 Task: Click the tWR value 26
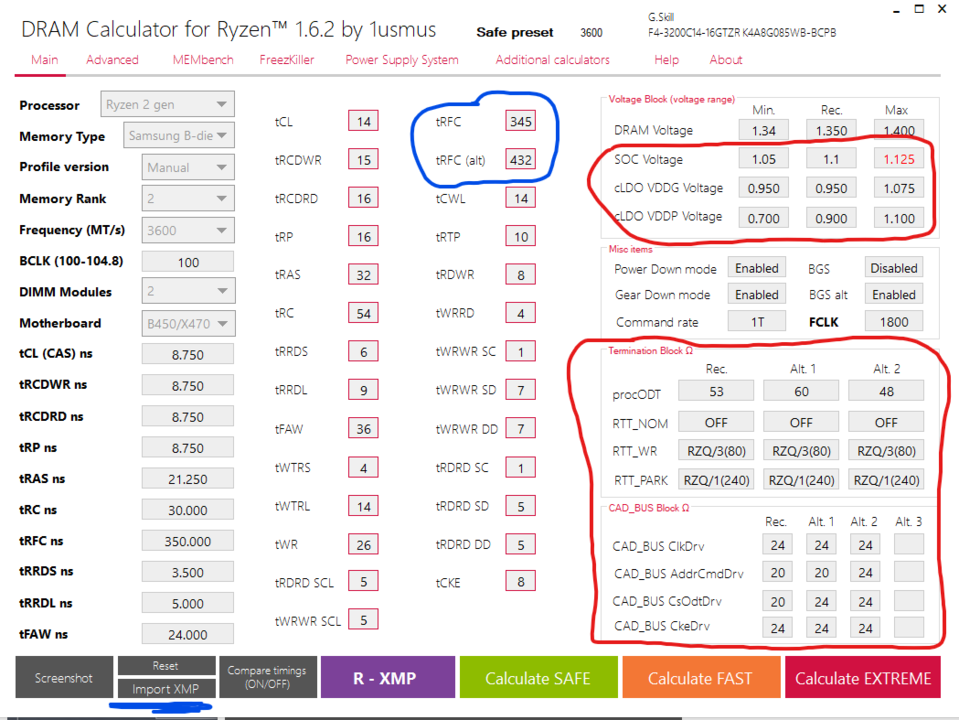(x=364, y=544)
